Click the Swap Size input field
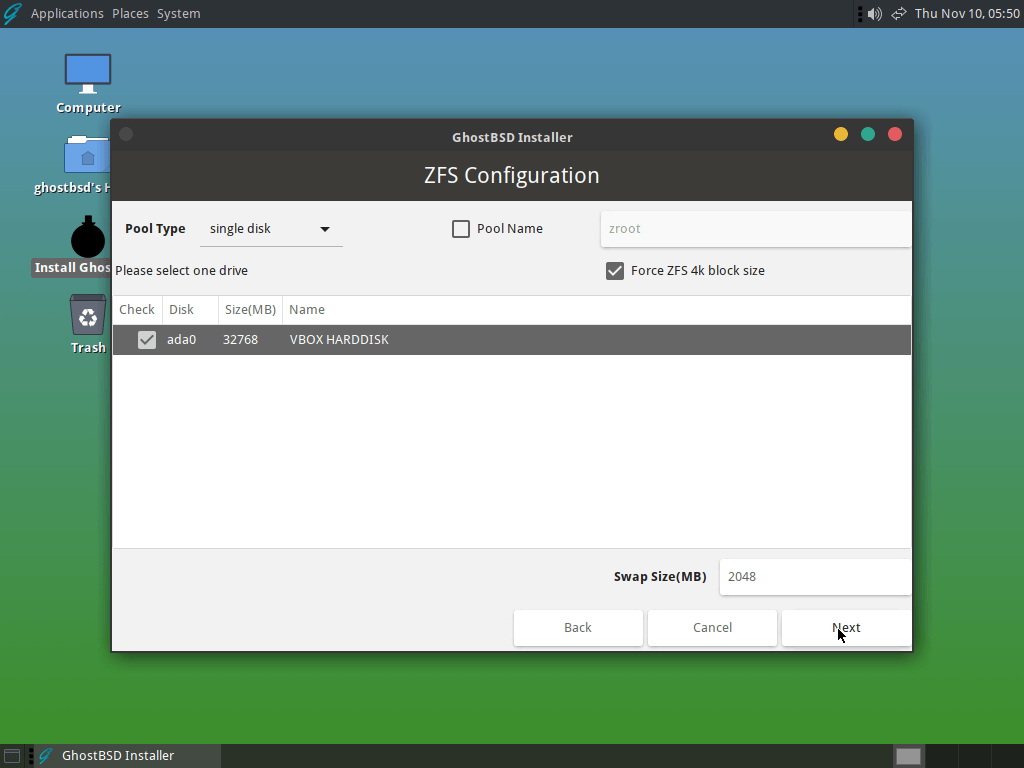The width and height of the screenshot is (1024, 768). [814, 577]
